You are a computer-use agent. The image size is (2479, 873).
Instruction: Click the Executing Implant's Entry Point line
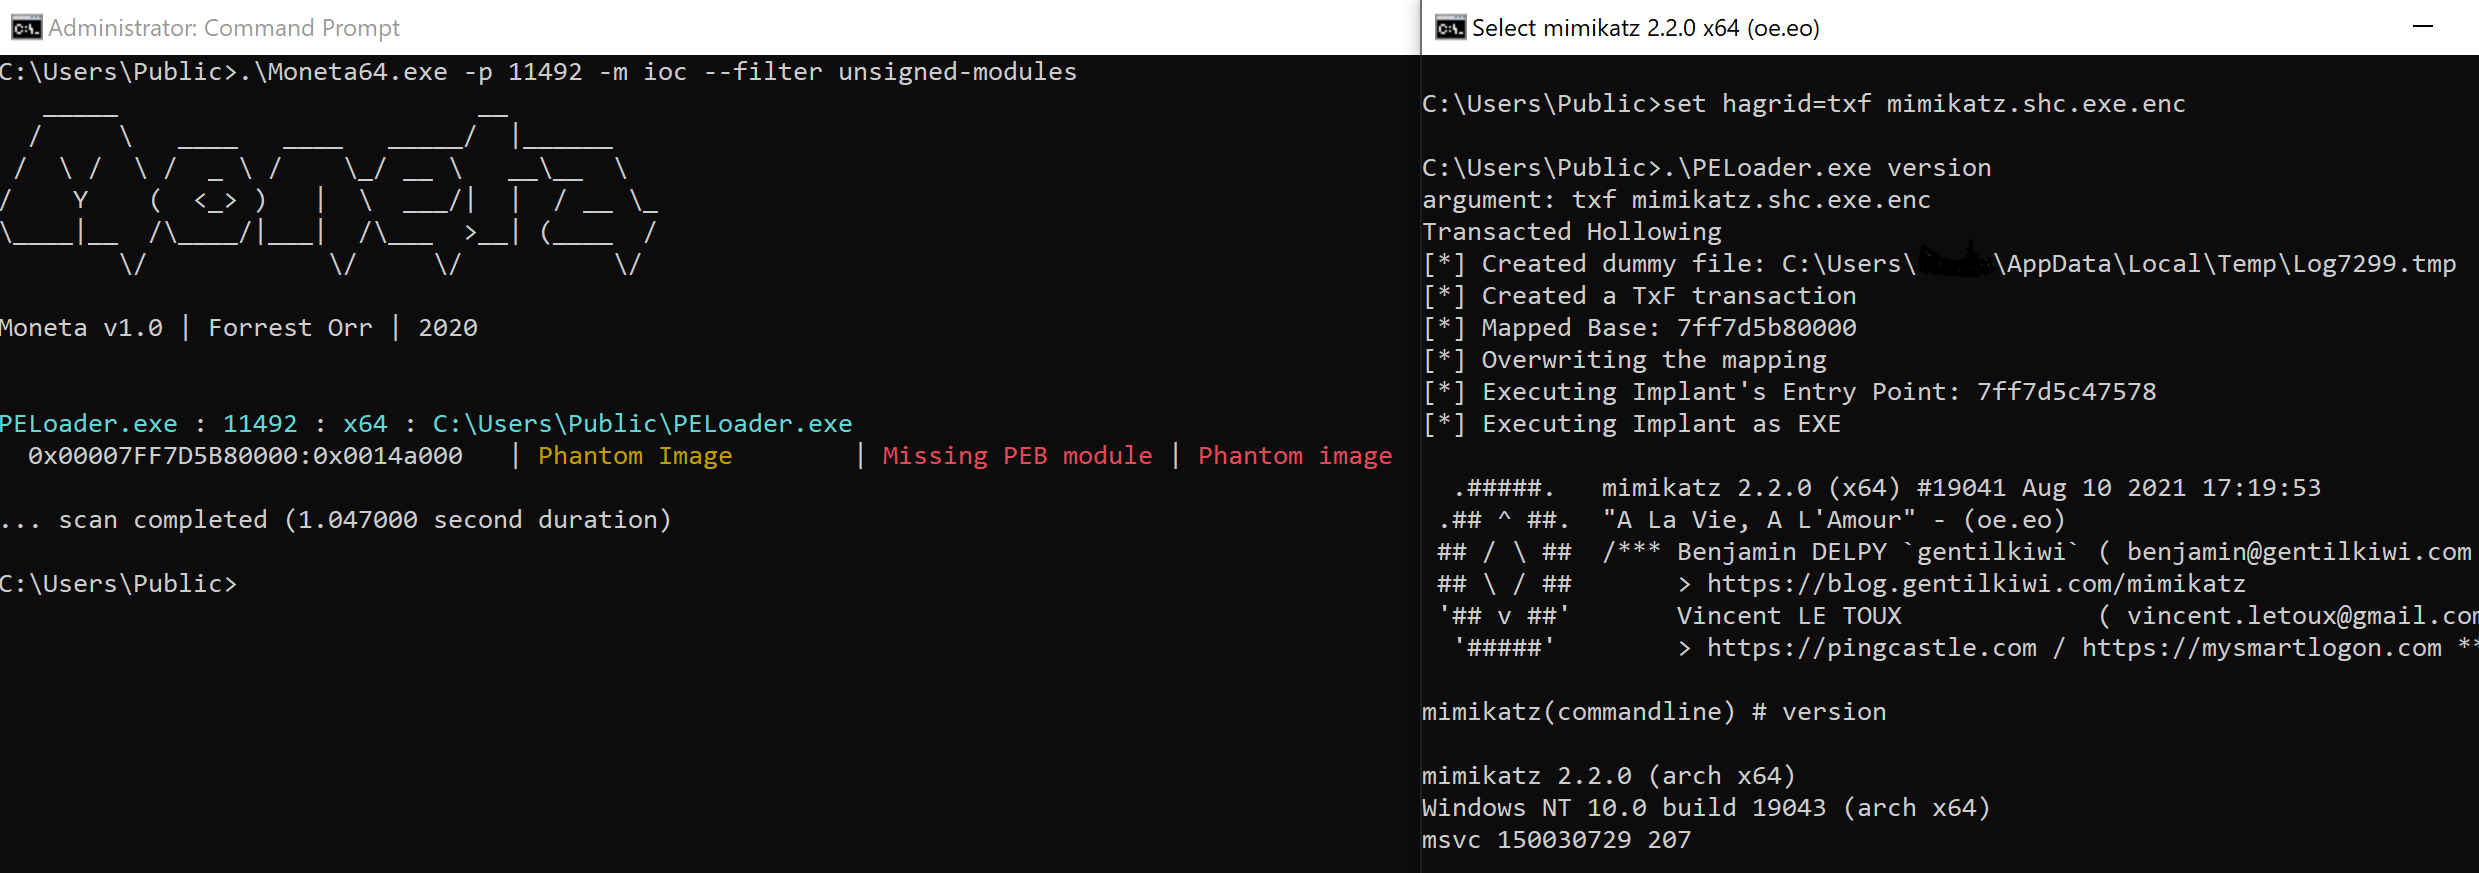click(1789, 392)
